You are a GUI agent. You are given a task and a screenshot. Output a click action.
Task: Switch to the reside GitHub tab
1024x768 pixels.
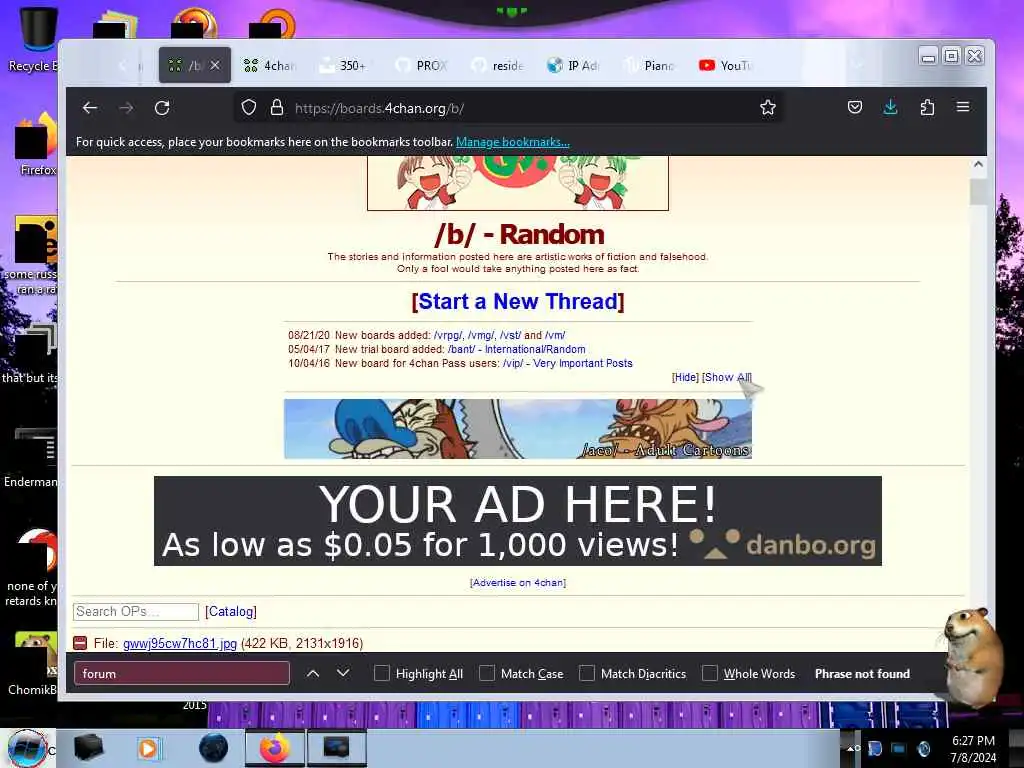pos(498,65)
